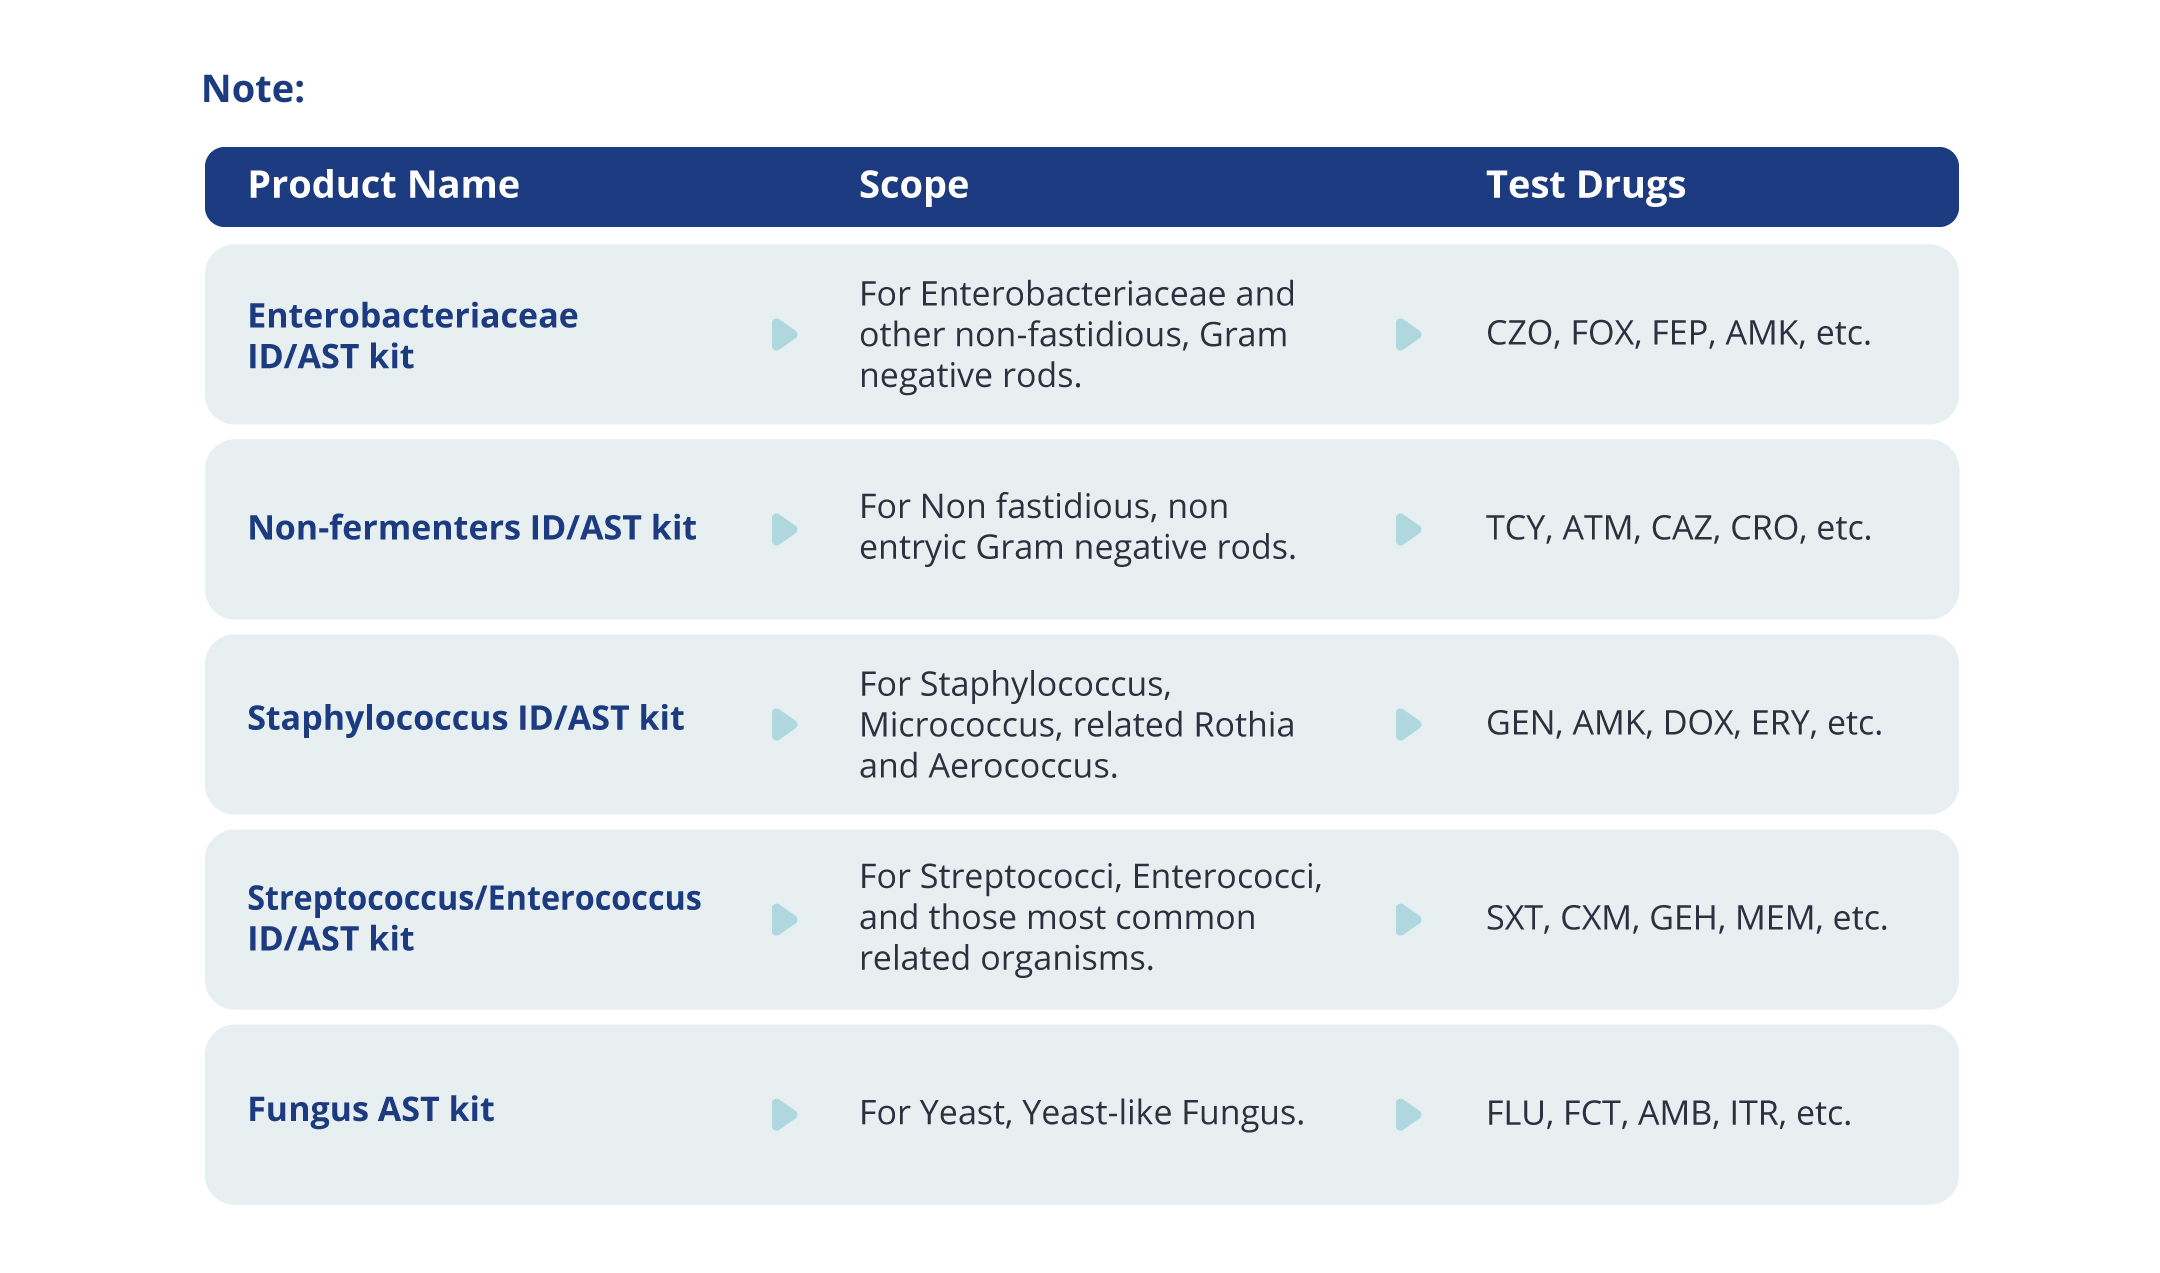Viewport: 2160px width, 1273px height.
Task: Click the Yeast, Yeast-like Fungus scope text
Action: coord(1081,1113)
